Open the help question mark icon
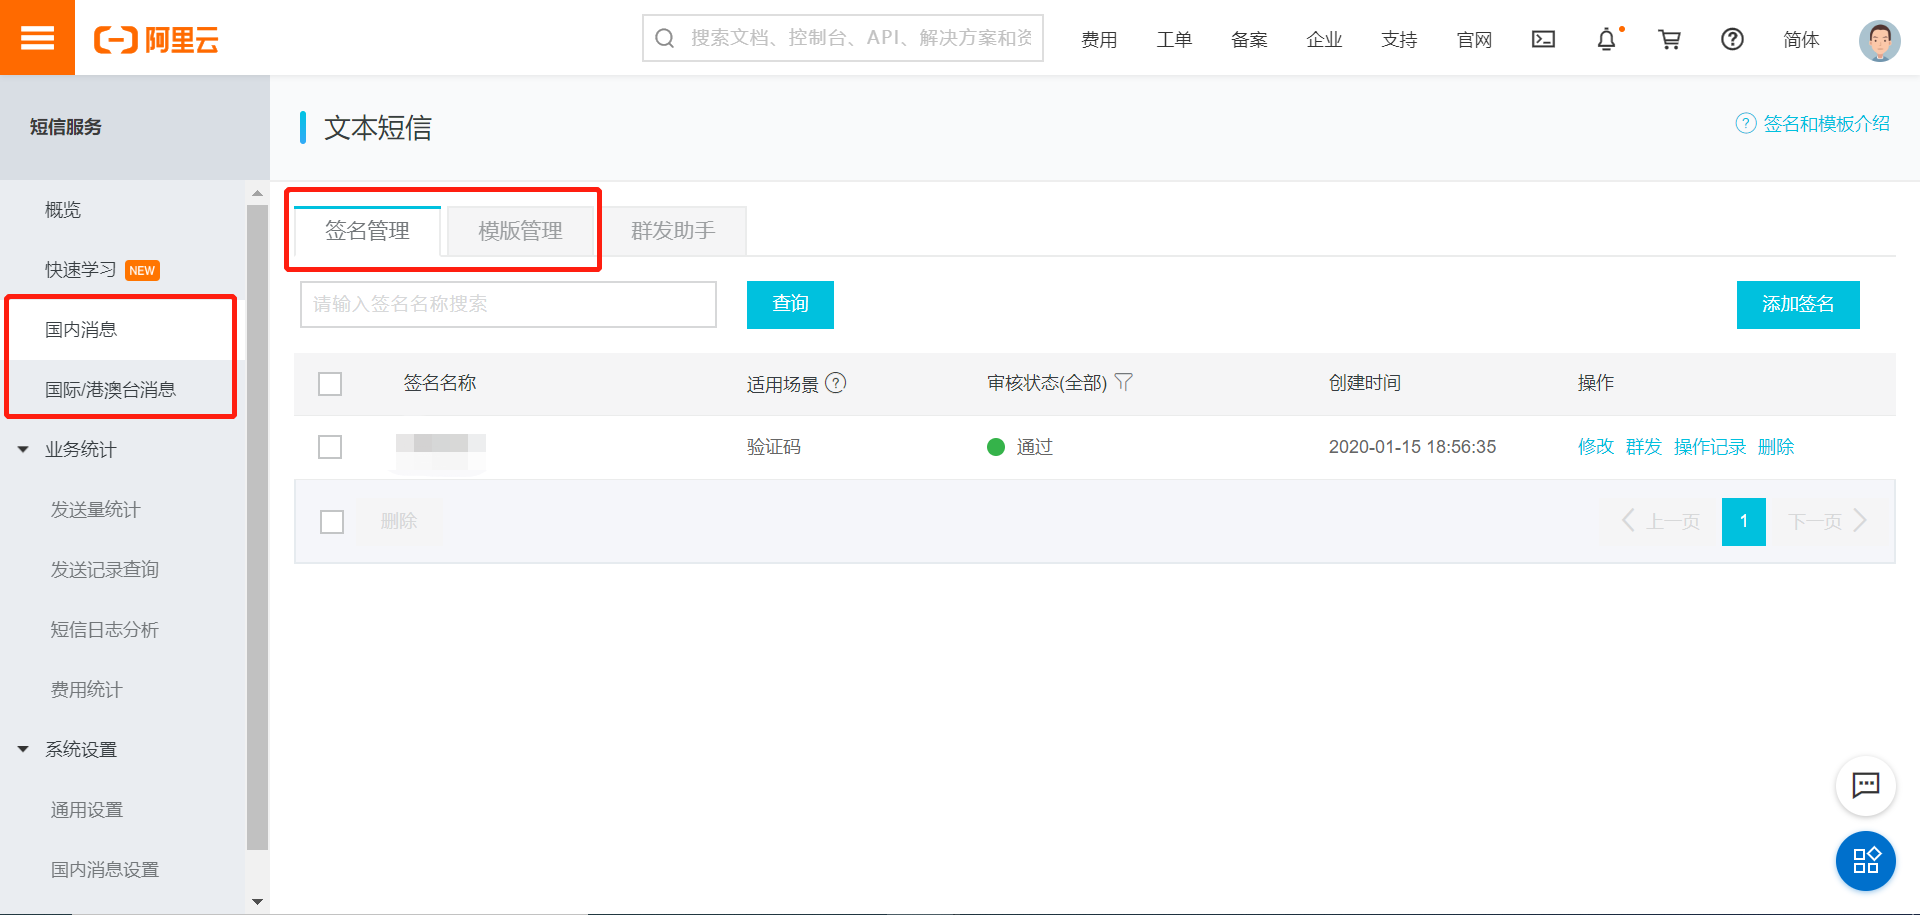1920x915 pixels. 1732,40
